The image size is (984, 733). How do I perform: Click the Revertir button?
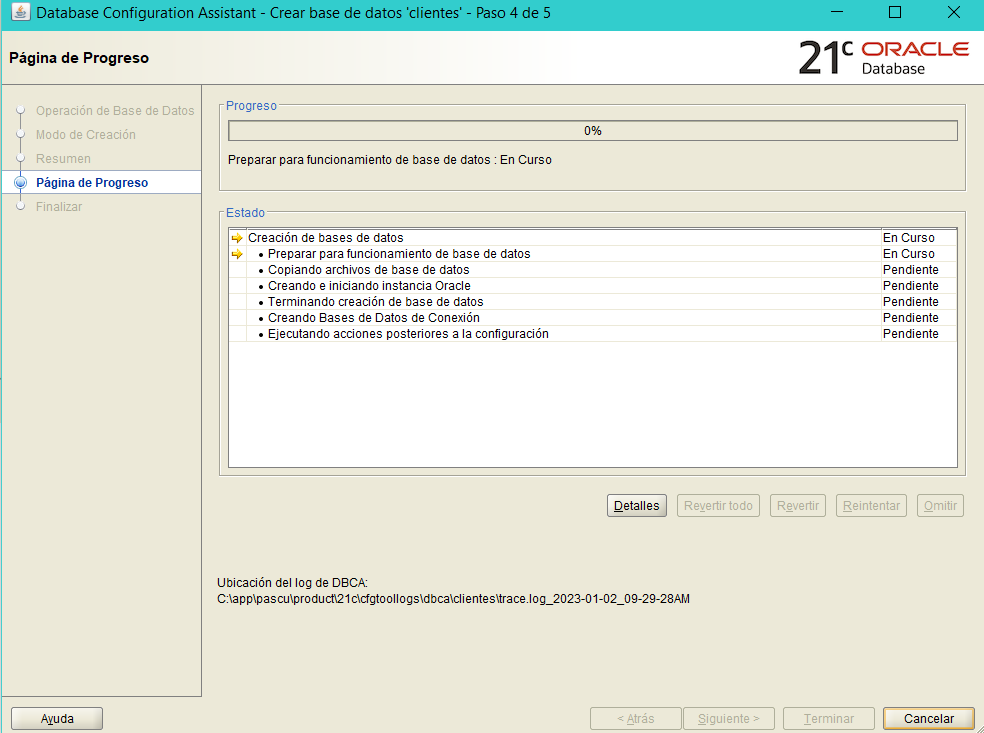pos(798,506)
